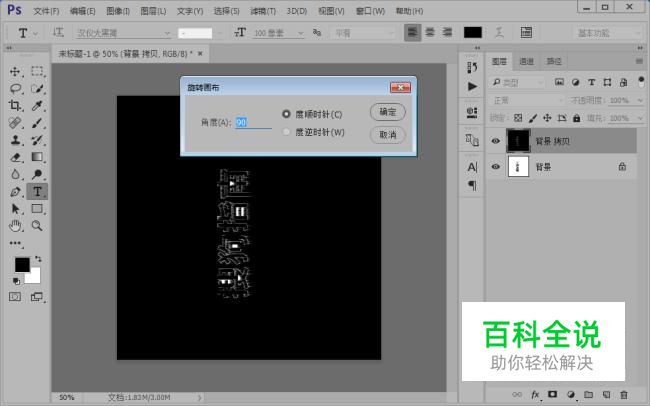Delete layer with trash icon

623,394
